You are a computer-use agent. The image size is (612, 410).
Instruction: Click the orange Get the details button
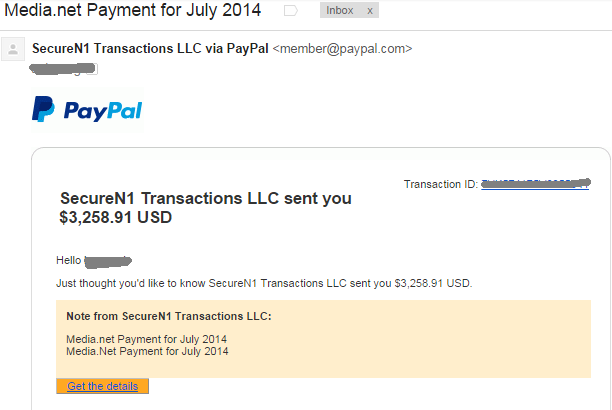click(x=102, y=386)
